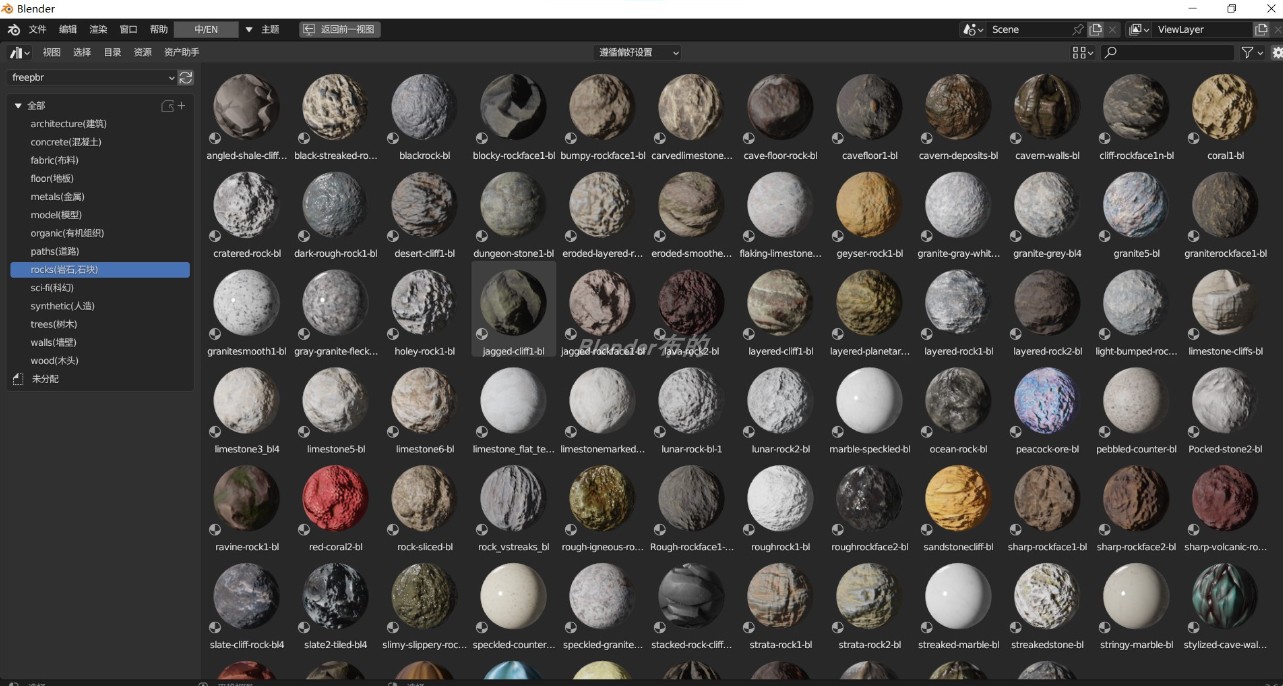Open the 视图 menu in asset browser

52,53
